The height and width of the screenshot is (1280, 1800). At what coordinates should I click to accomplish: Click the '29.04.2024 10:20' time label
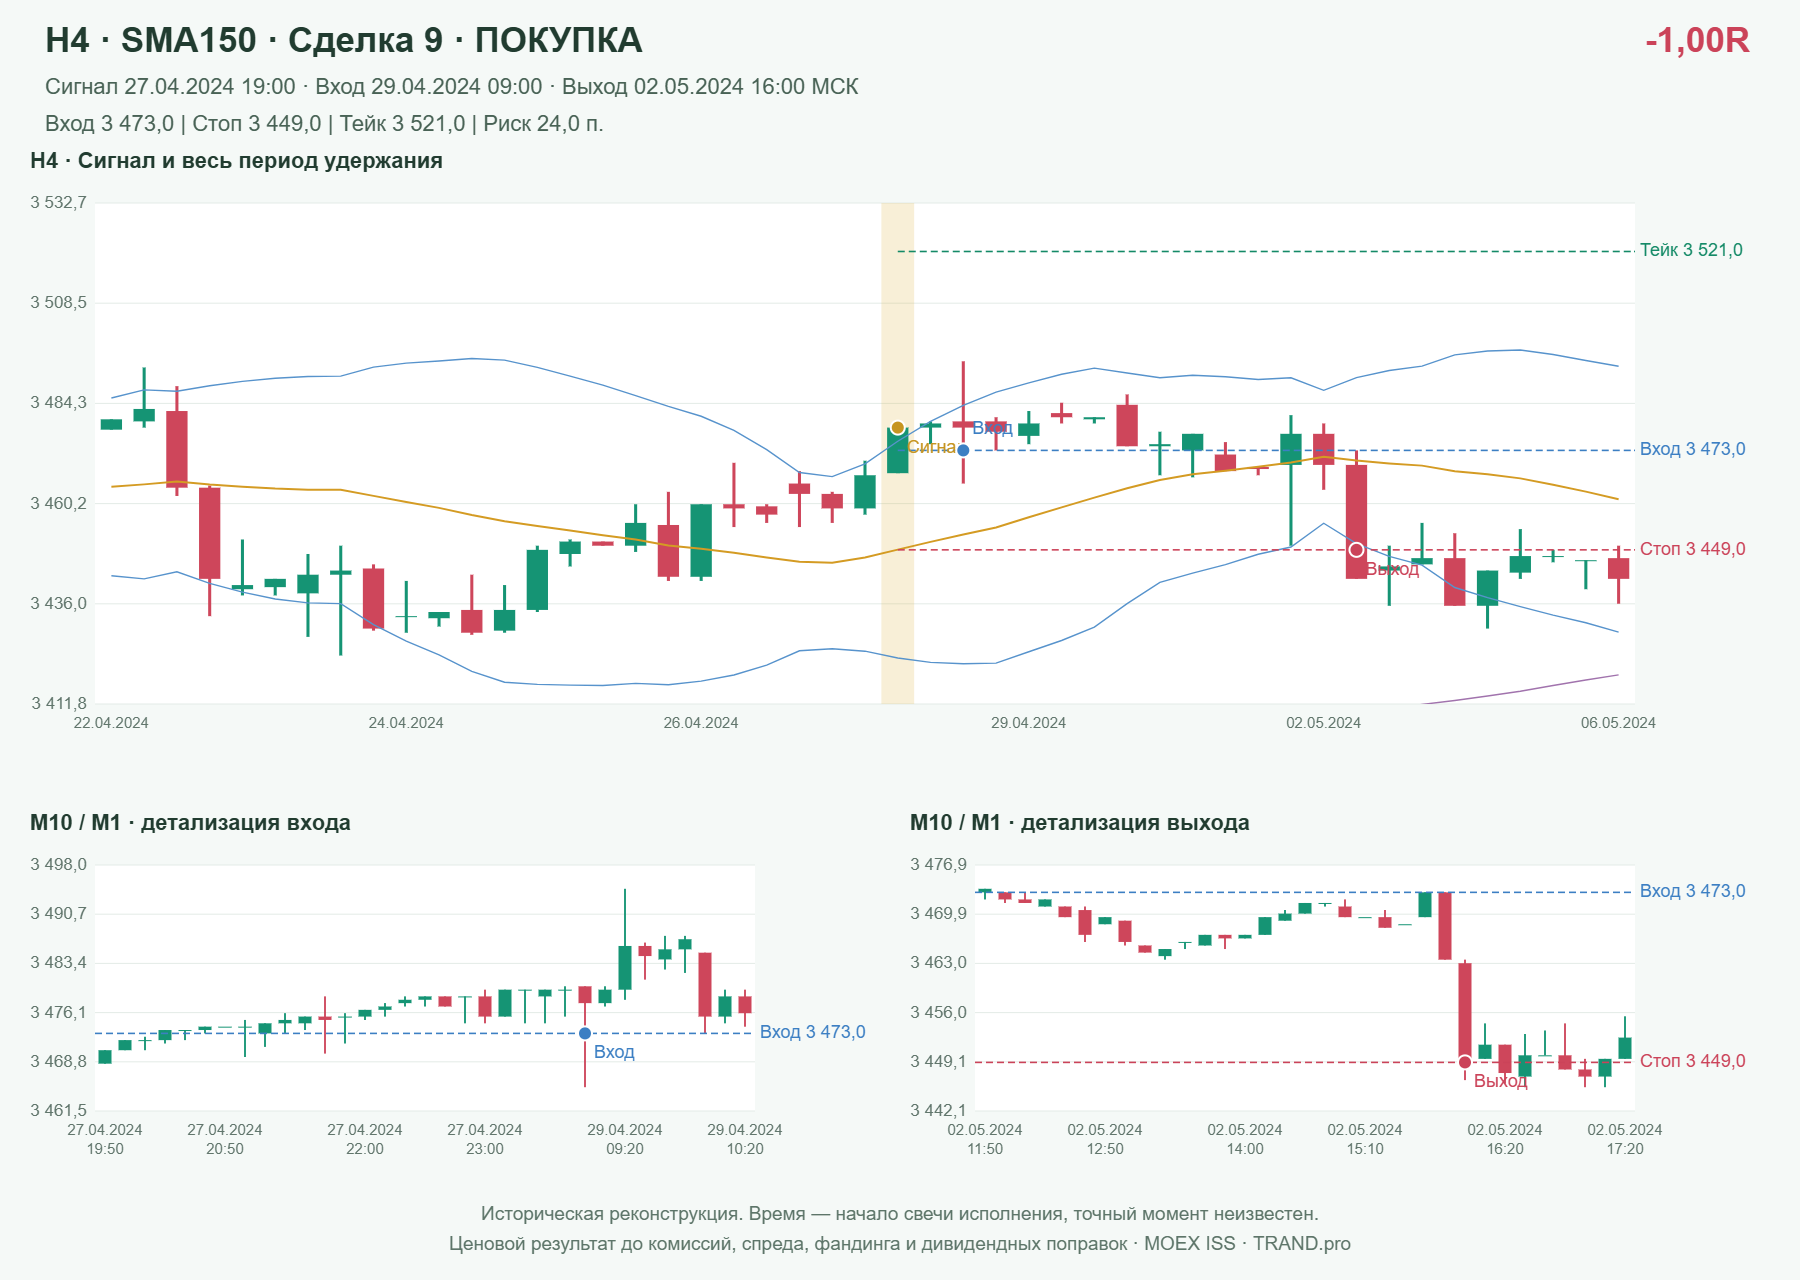[x=745, y=1139]
